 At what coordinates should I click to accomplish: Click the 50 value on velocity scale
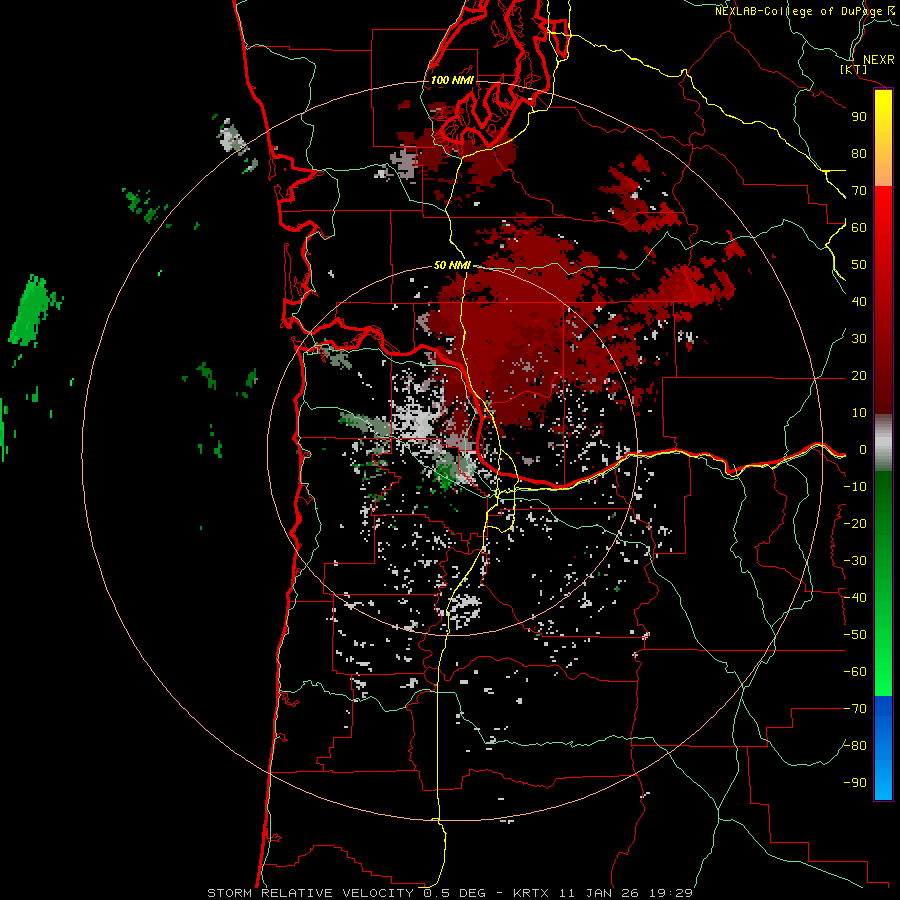click(859, 265)
